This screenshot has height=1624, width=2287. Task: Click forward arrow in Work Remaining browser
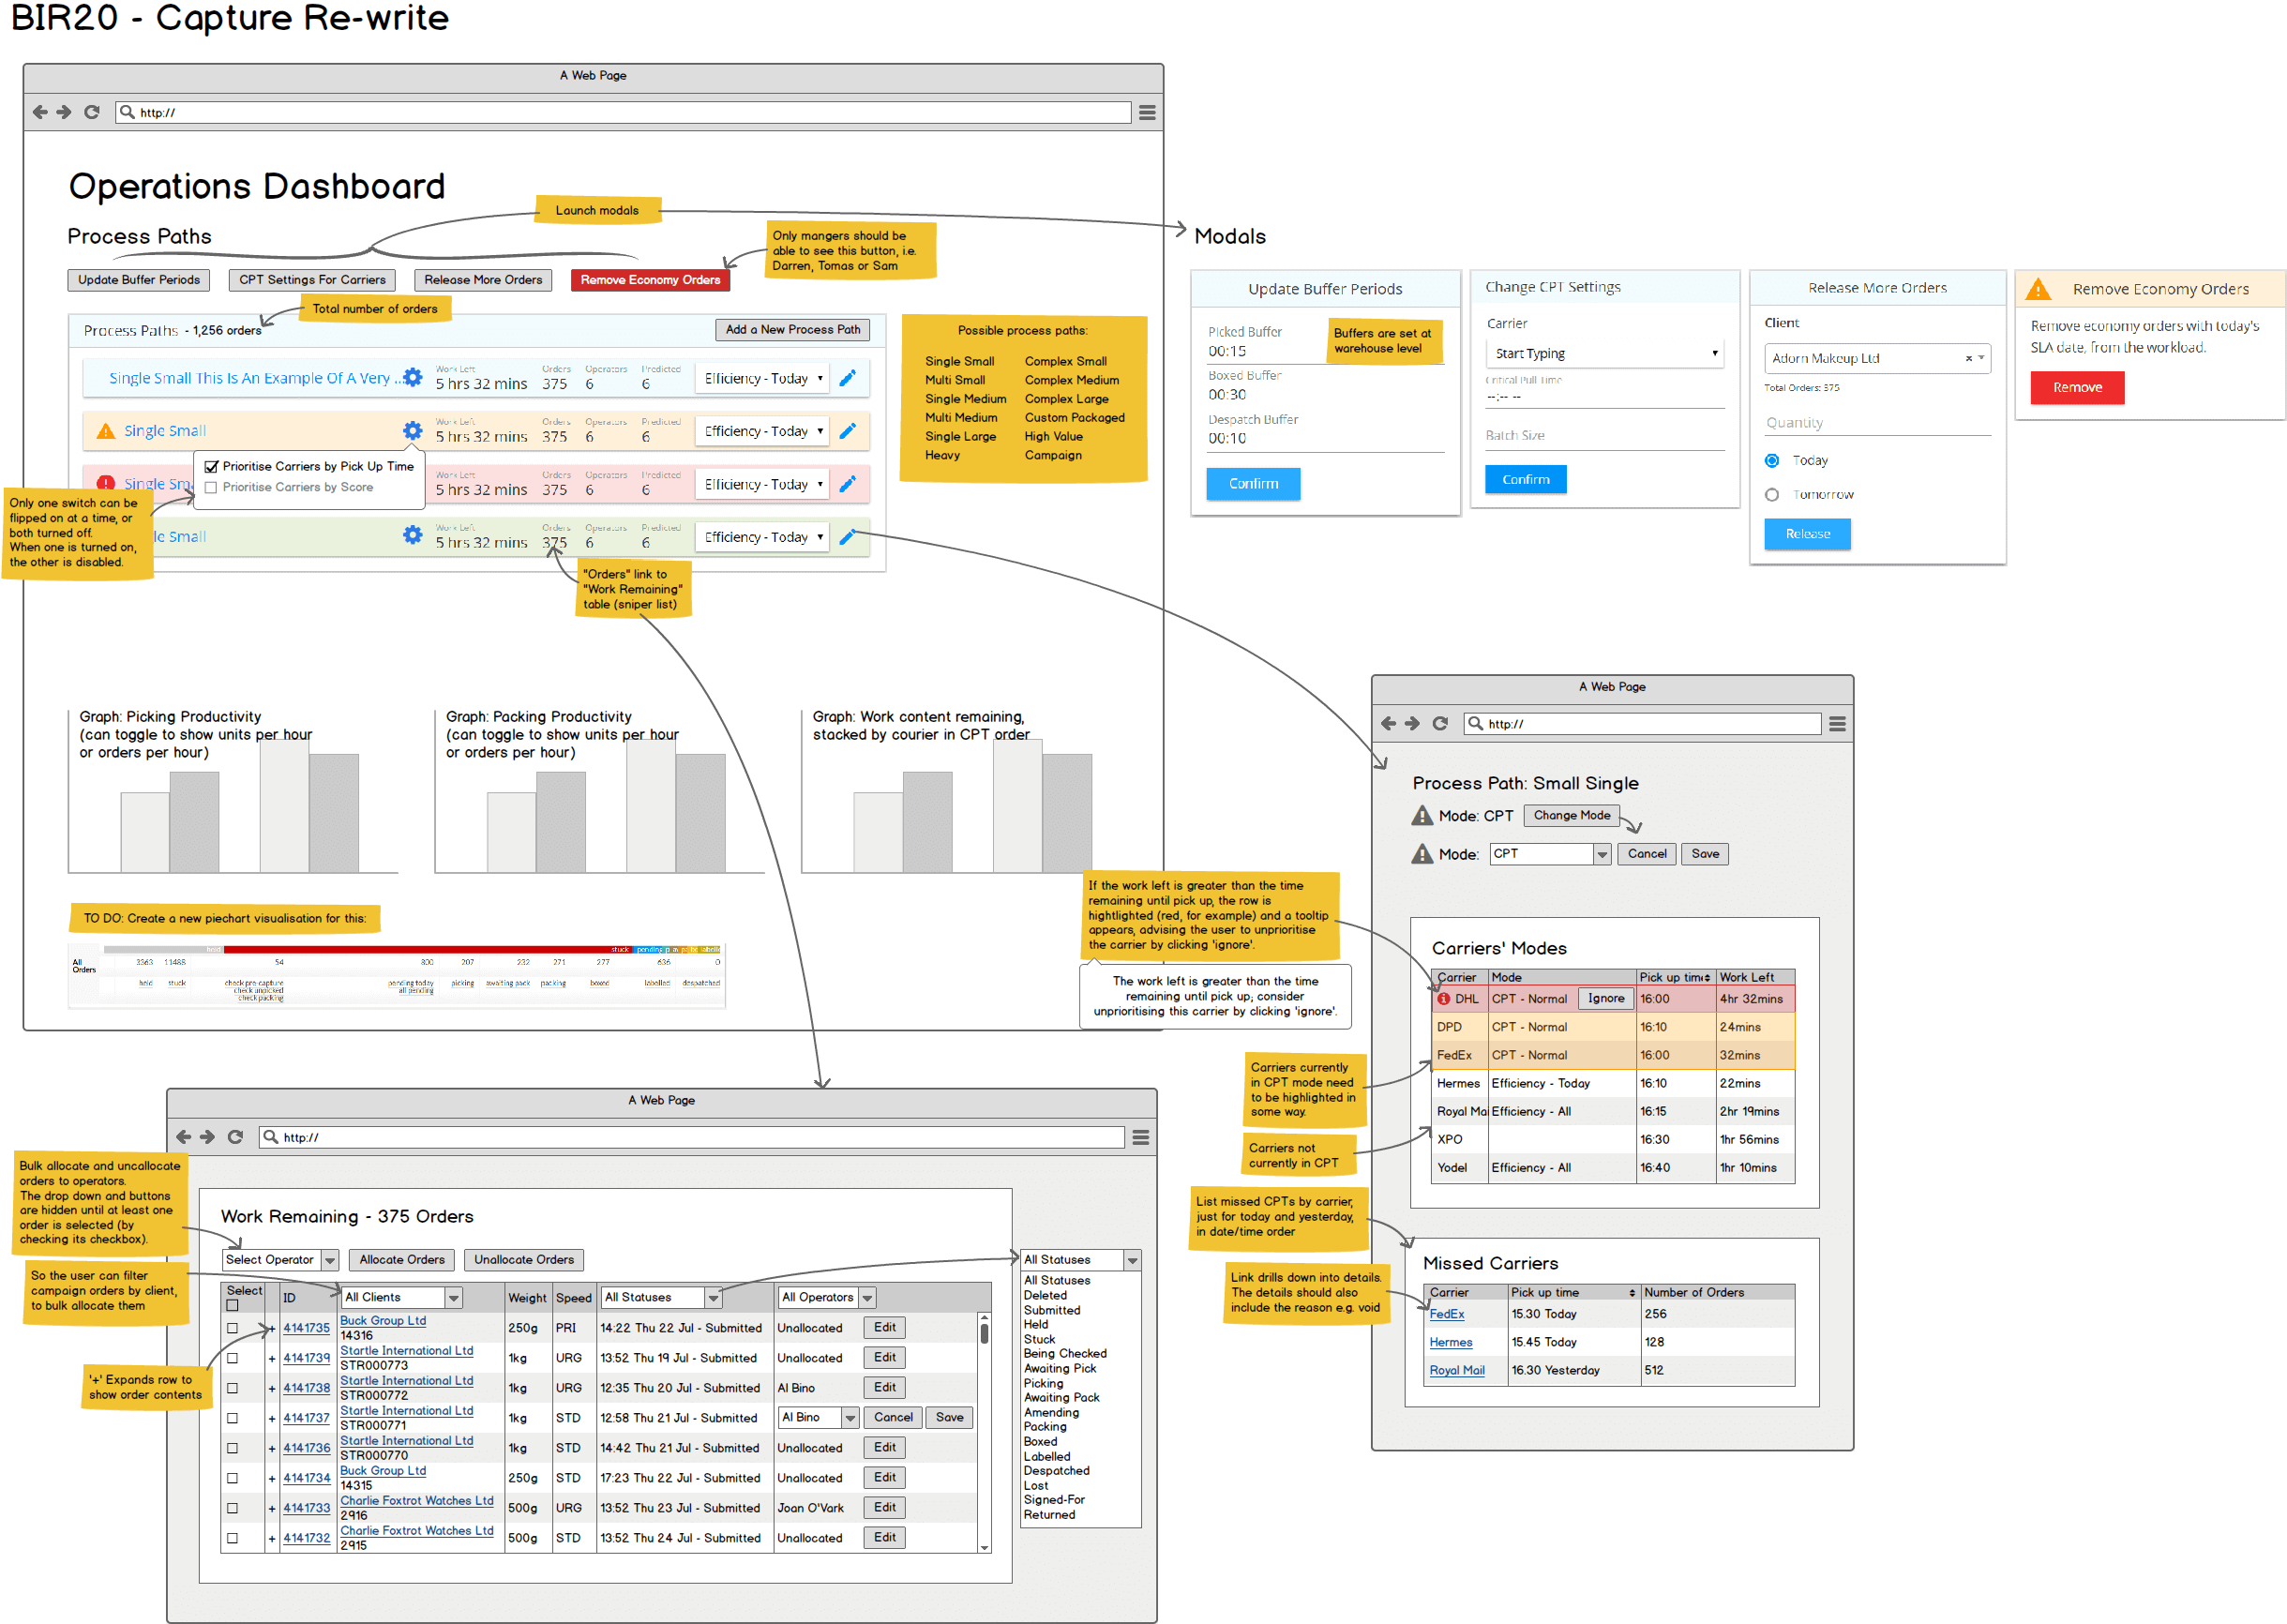pos(207,1137)
